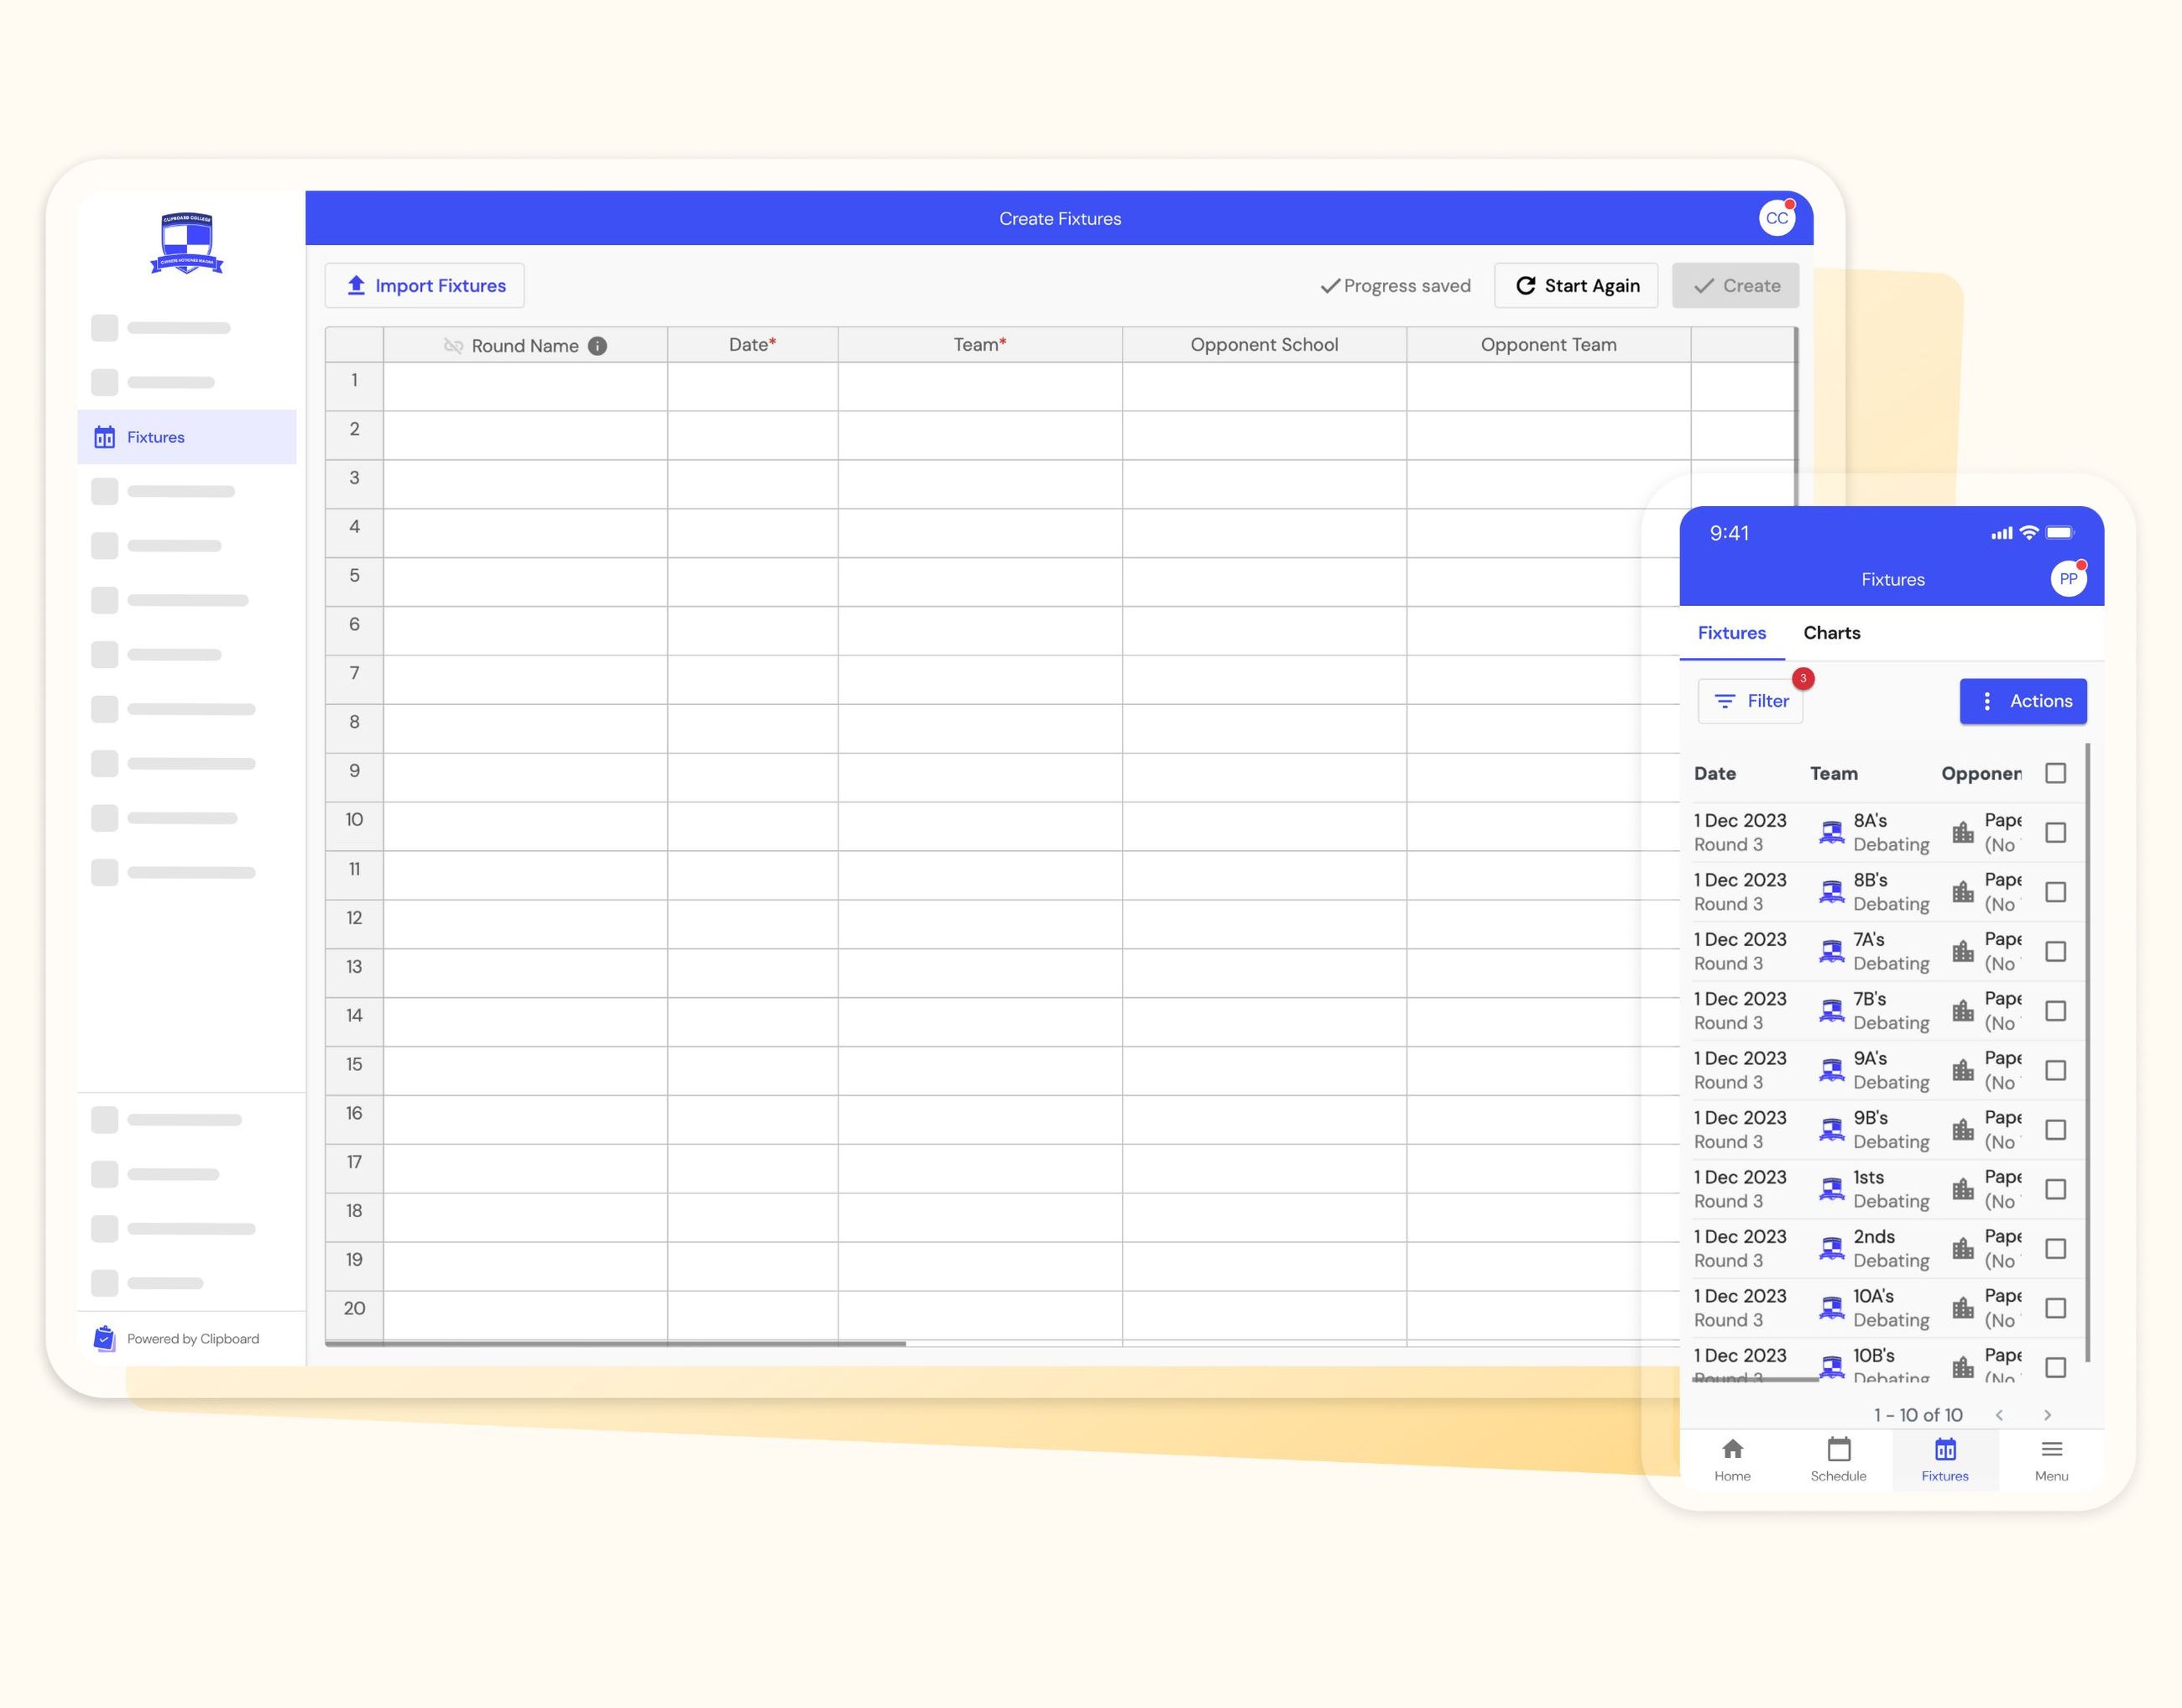2182x1708 pixels.
Task: Click the previous page chevron in pagination
Action: click(1999, 1415)
